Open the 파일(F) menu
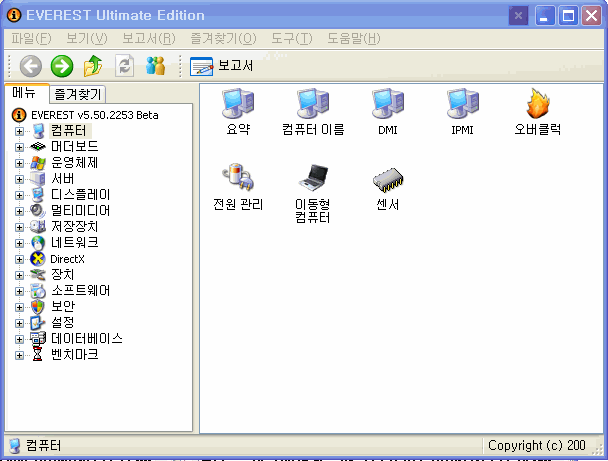Viewport: 608px width, 461px height. pyautogui.click(x=31, y=38)
